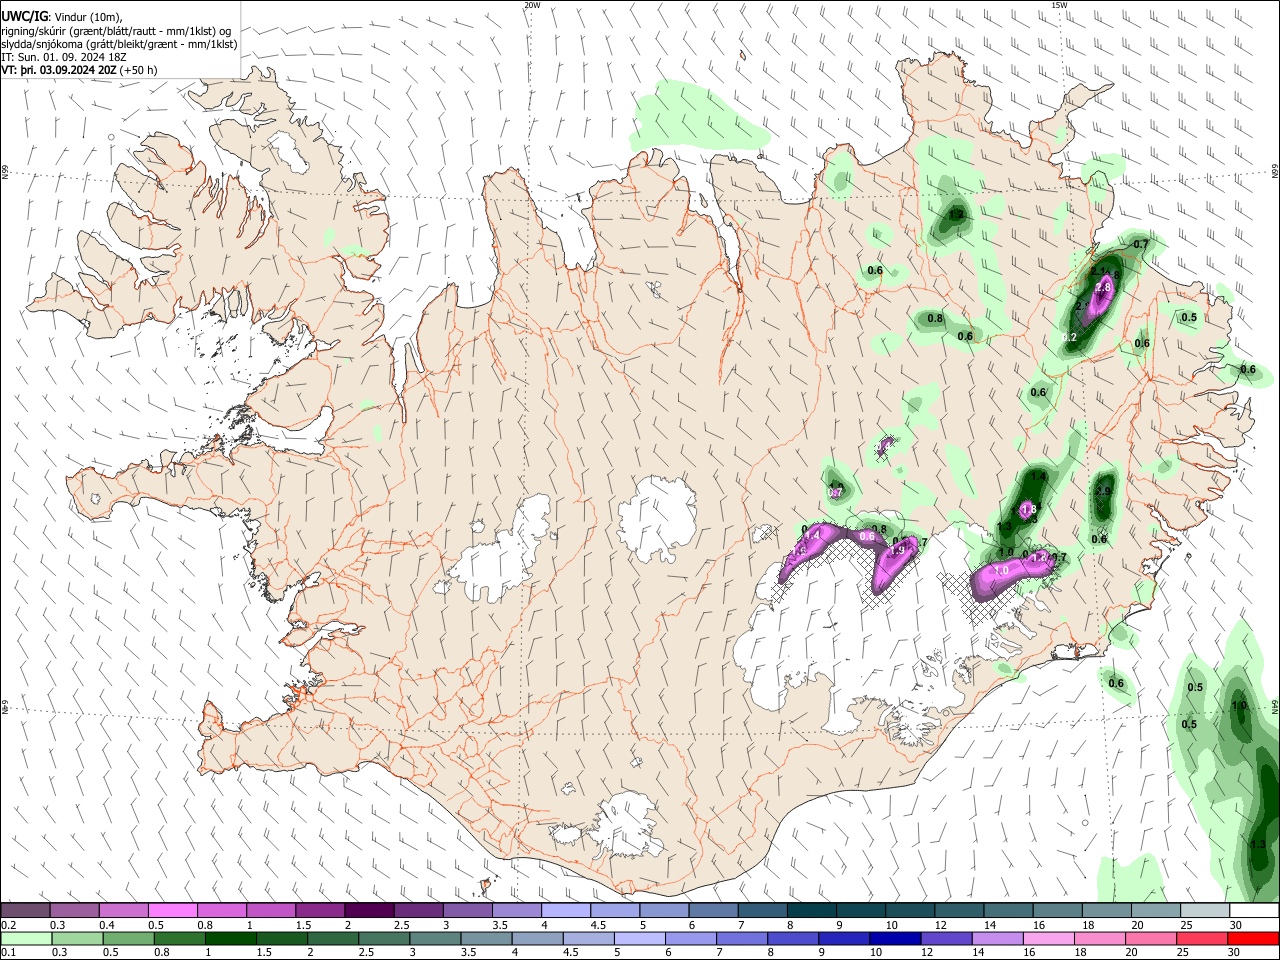Click the '1.2' value in the northern dark green patch
Image resolution: width=1280 pixels, height=960 pixels.
[956, 214]
